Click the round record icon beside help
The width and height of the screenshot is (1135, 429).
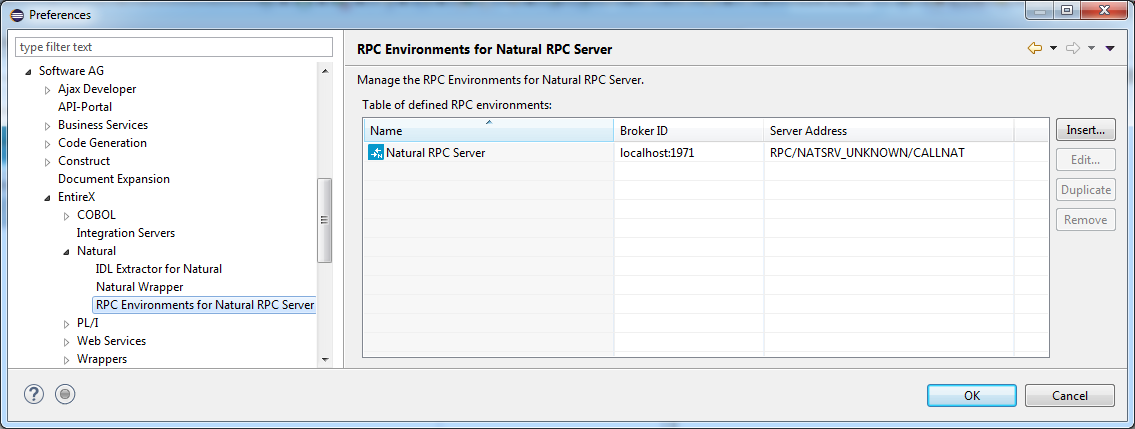65,394
